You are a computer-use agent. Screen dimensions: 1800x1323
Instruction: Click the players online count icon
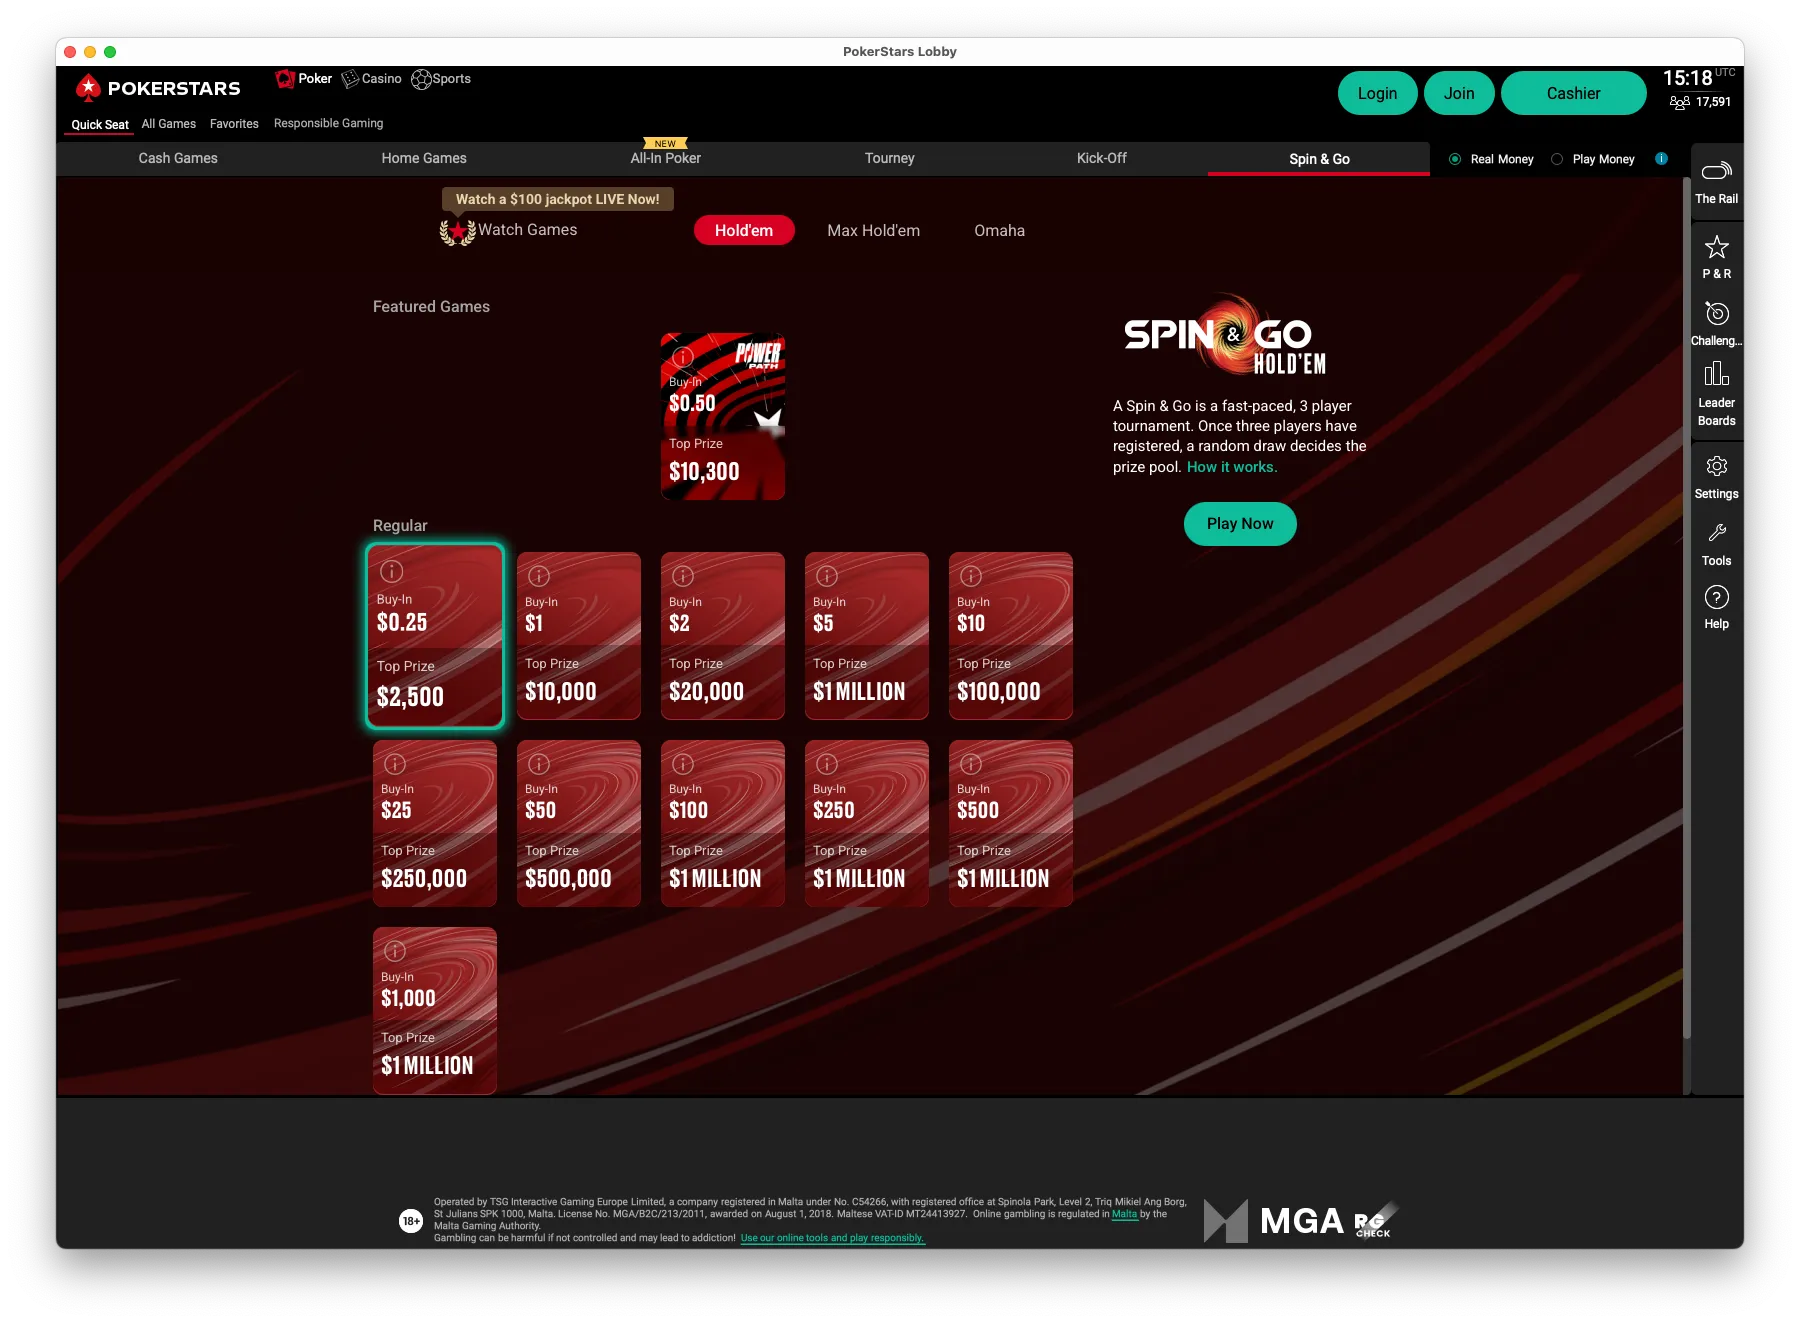click(1680, 102)
